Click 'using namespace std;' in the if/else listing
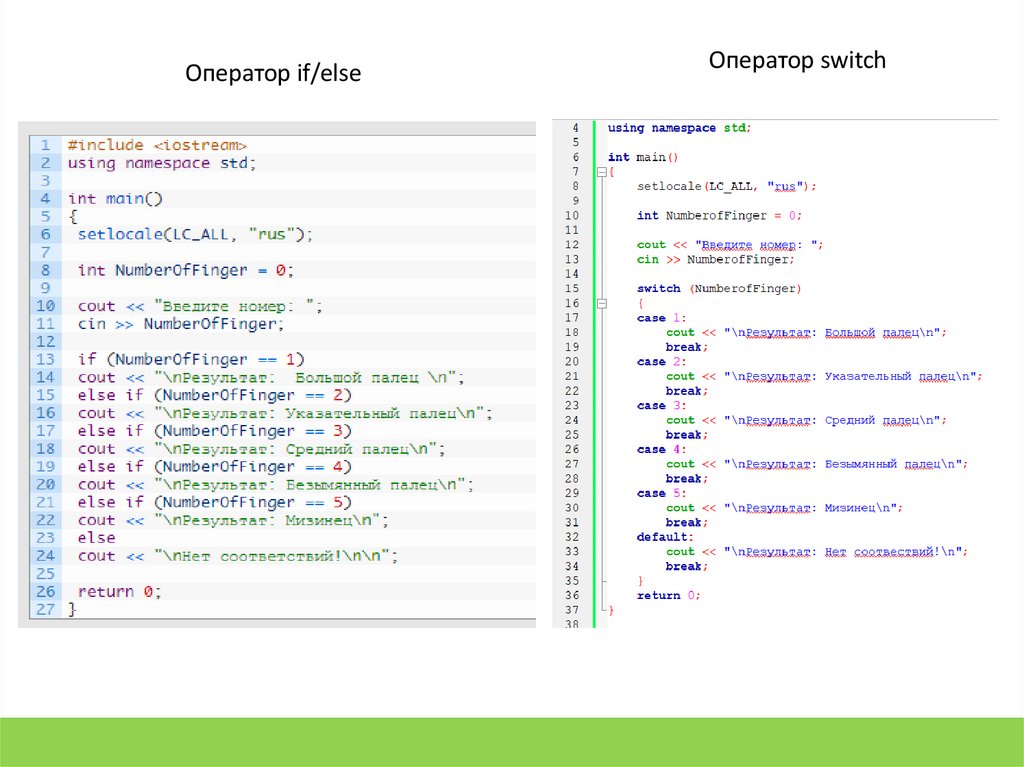Viewport: 1024px width, 767px height. pos(162,163)
